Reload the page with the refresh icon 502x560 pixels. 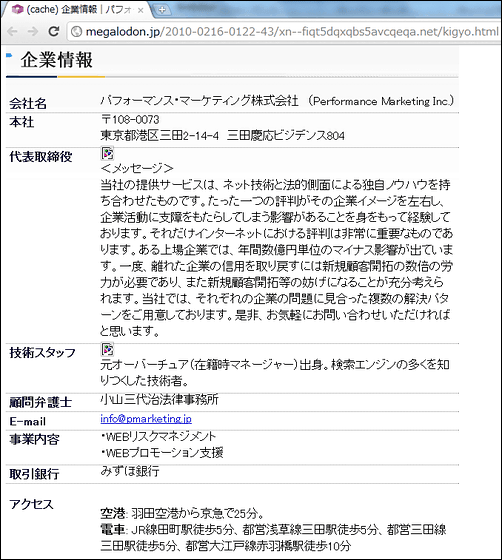click(x=54, y=31)
